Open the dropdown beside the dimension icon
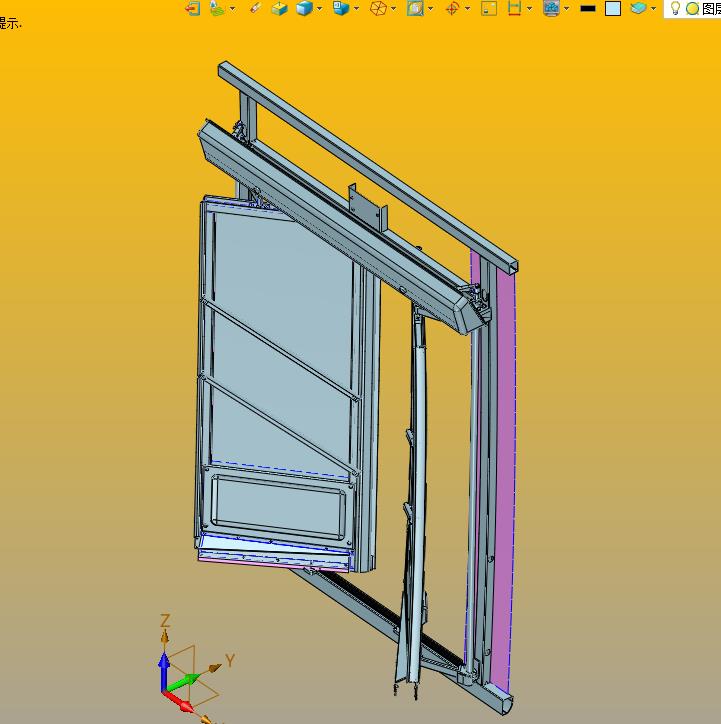721x724 pixels. 529,8
